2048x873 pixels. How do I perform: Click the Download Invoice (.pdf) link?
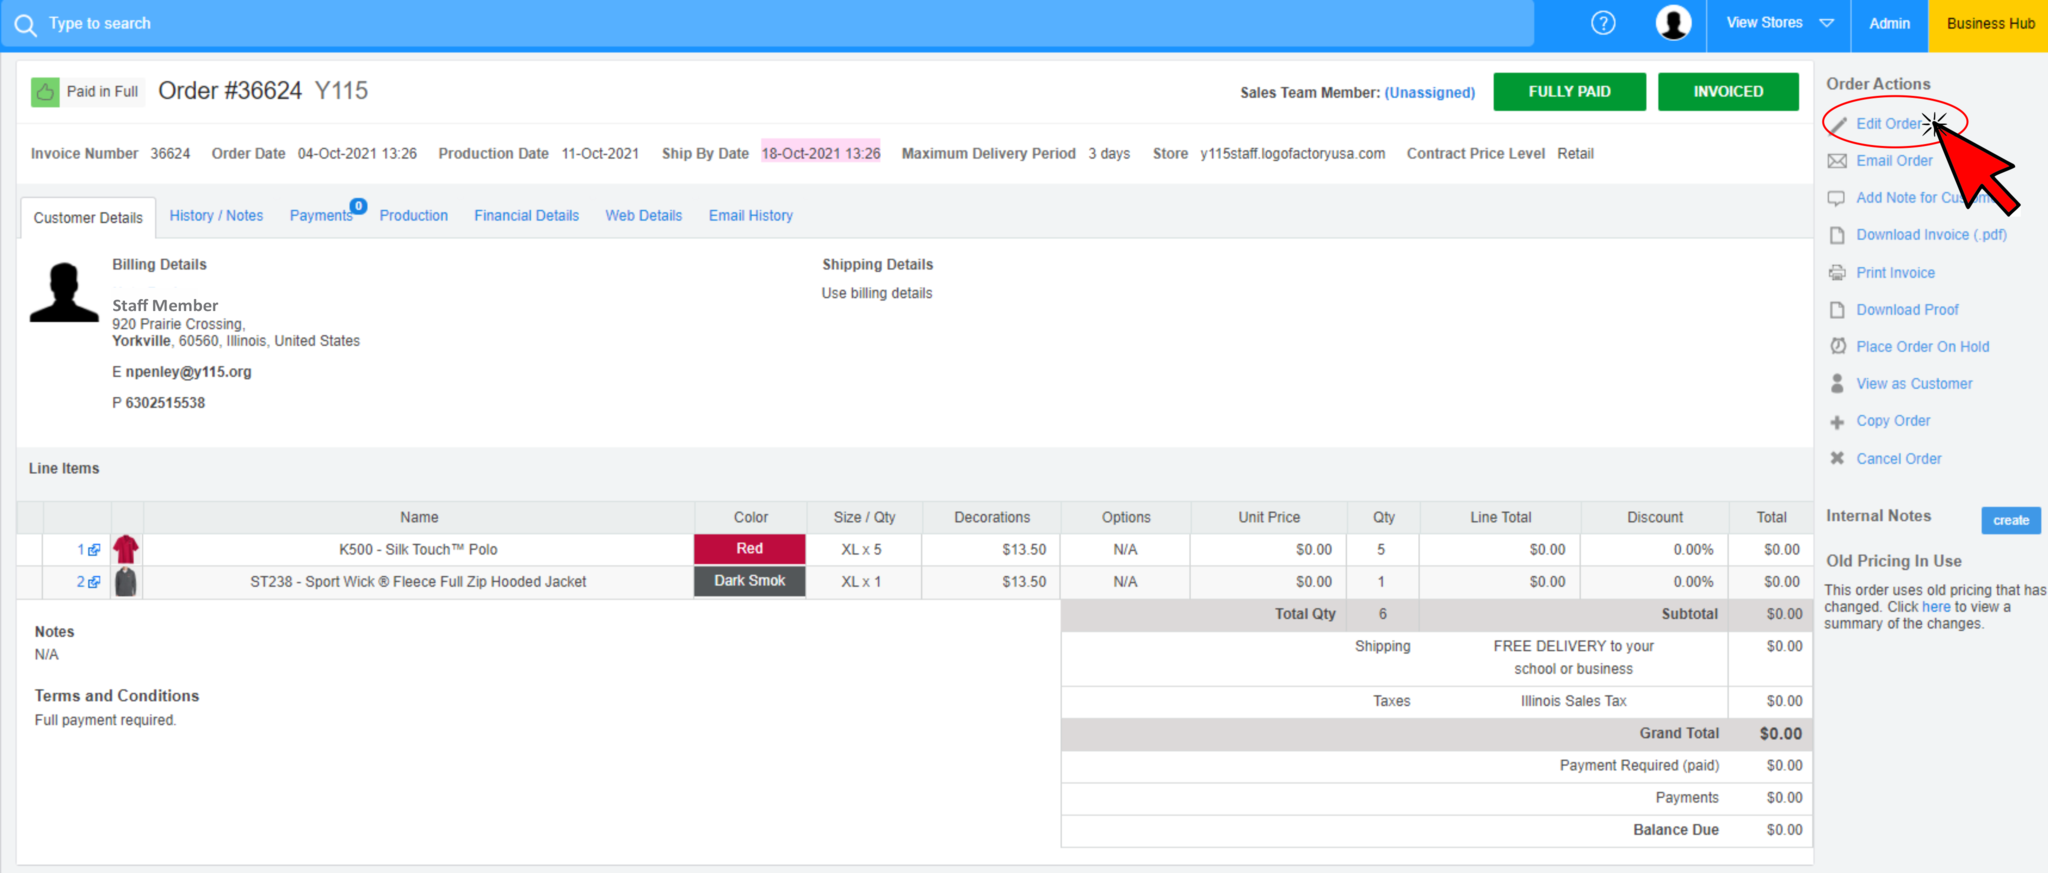1931,235
